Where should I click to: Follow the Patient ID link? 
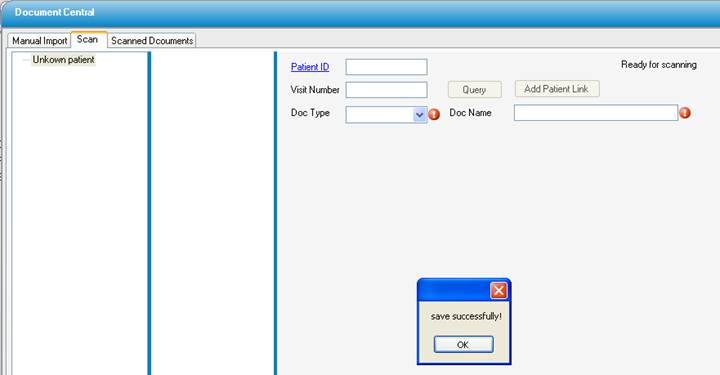pyautogui.click(x=310, y=67)
